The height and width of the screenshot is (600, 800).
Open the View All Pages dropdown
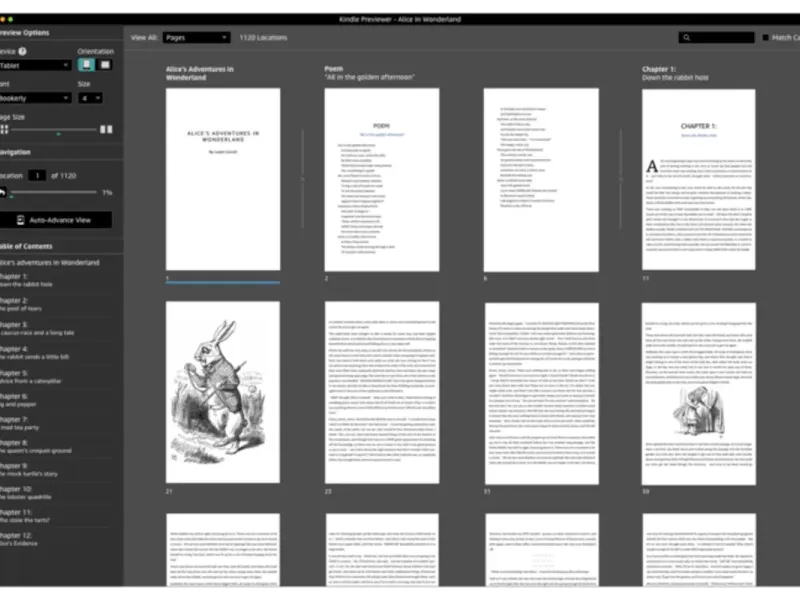(x=196, y=37)
